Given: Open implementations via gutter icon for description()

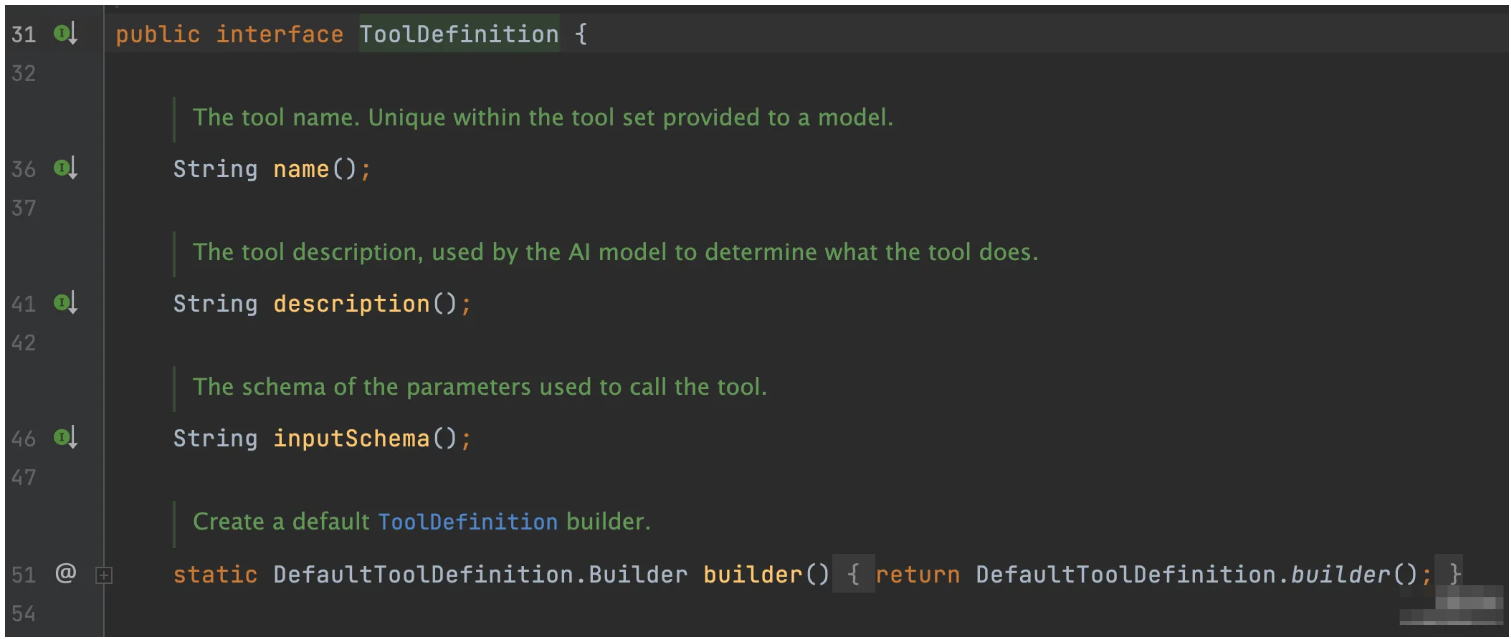Looking at the screenshot, I should click(x=65, y=303).
